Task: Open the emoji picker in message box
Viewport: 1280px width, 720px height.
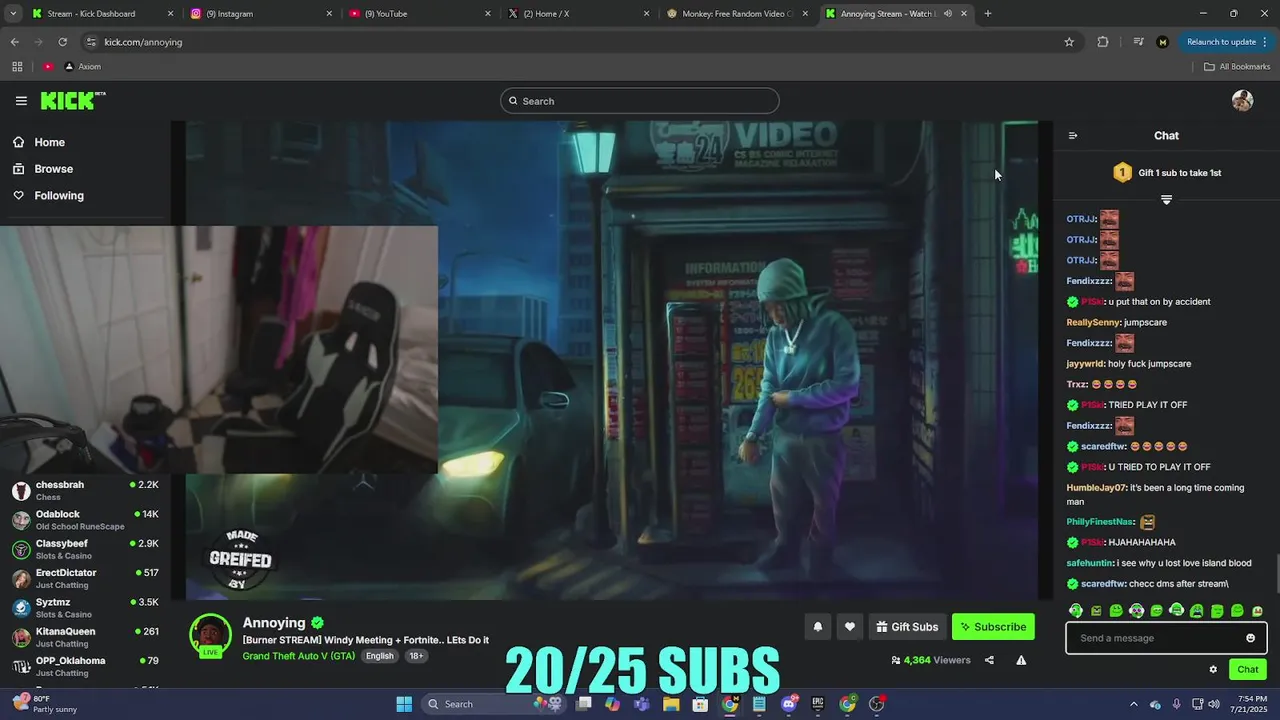Action: [1250, 638]
